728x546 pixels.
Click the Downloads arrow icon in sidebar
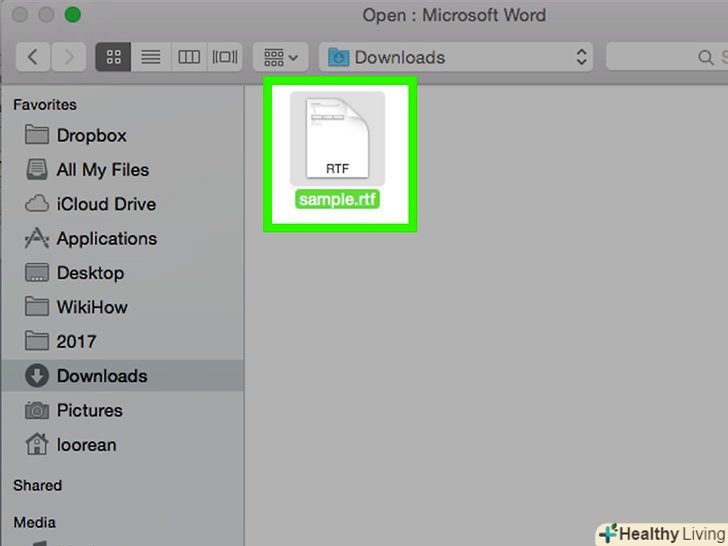(37, 376)
